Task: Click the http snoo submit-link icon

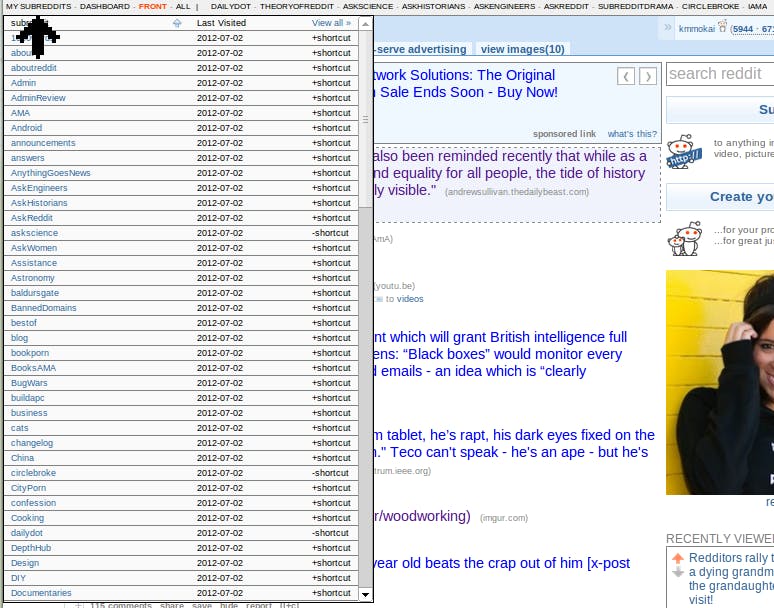Action: point(684,152)
